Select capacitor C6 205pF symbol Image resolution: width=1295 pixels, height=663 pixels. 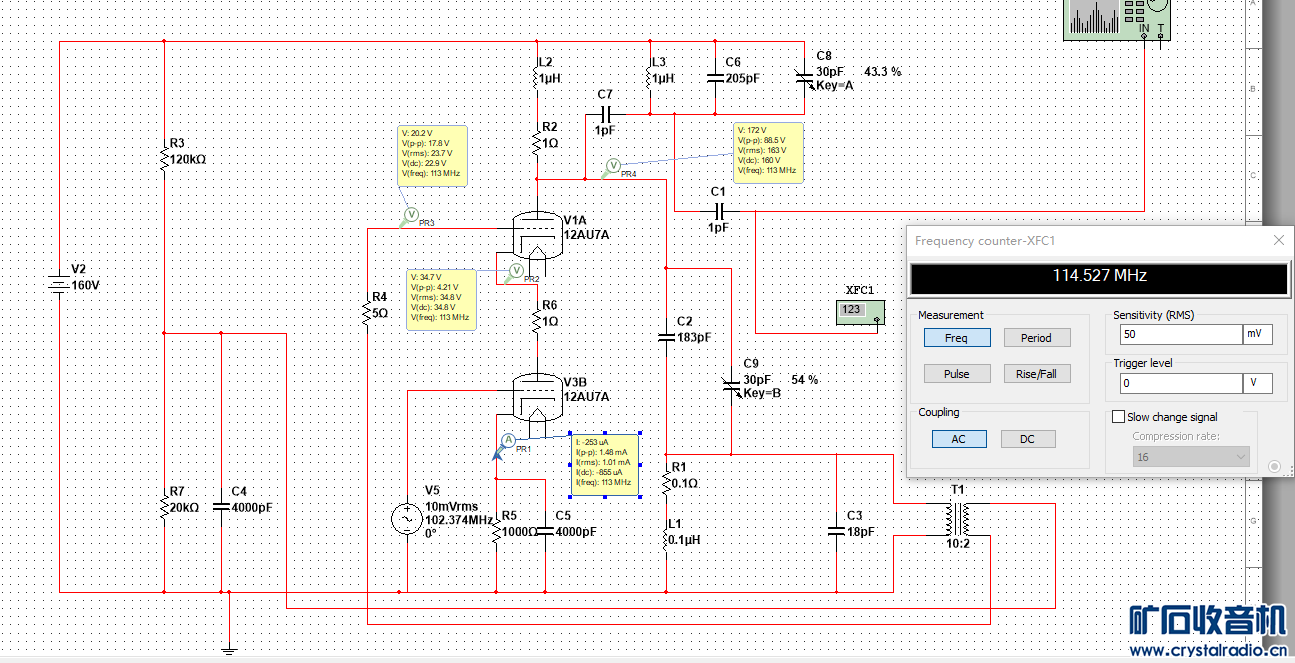click(715, 78)
